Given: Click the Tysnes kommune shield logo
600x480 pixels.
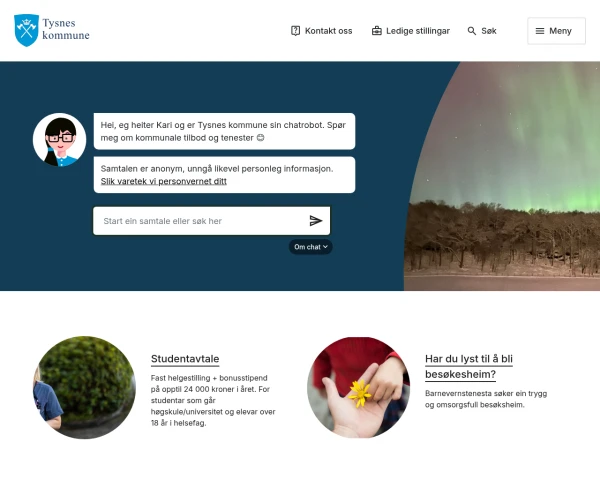Looking at the screenshot, I should pos(26,30).
